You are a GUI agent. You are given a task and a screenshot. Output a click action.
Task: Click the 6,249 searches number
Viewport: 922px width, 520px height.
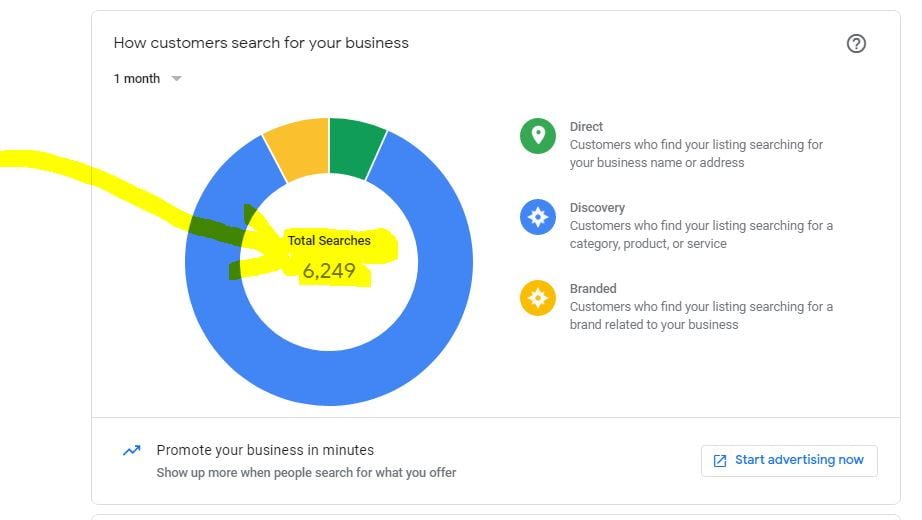pos(329,270)
